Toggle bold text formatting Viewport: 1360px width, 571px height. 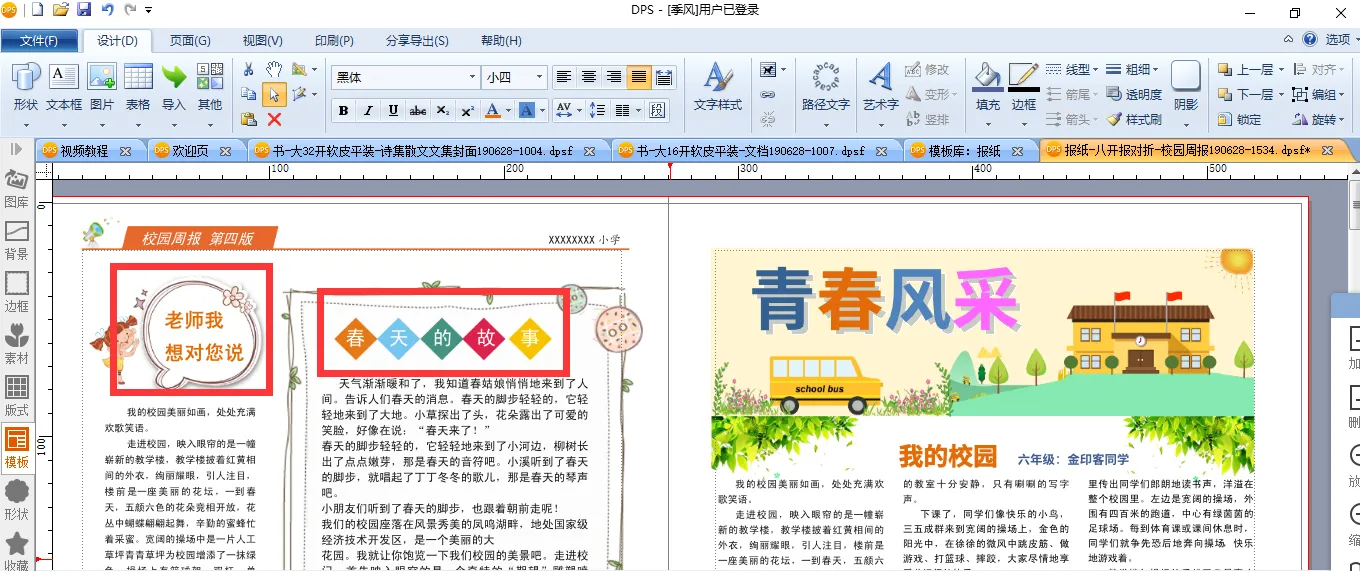[344, 110]
